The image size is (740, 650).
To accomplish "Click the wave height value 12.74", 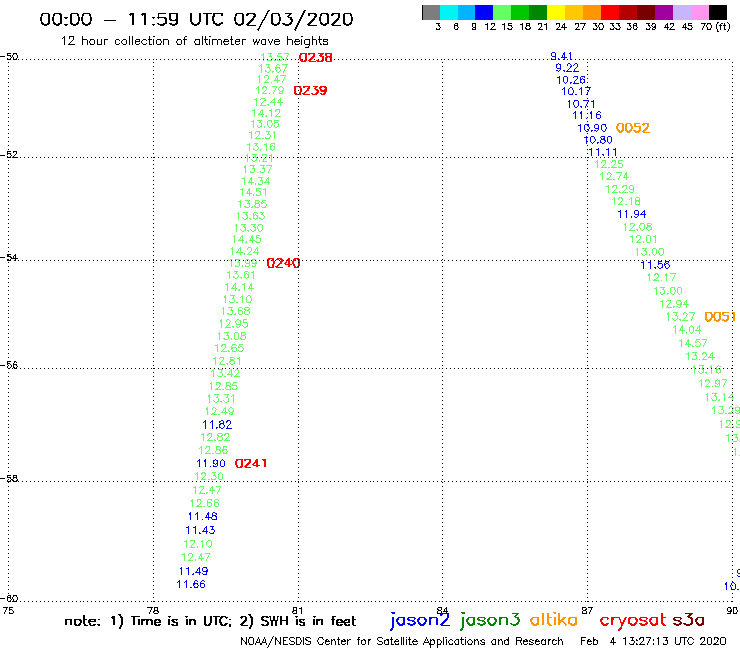I will tap(614, 177).
